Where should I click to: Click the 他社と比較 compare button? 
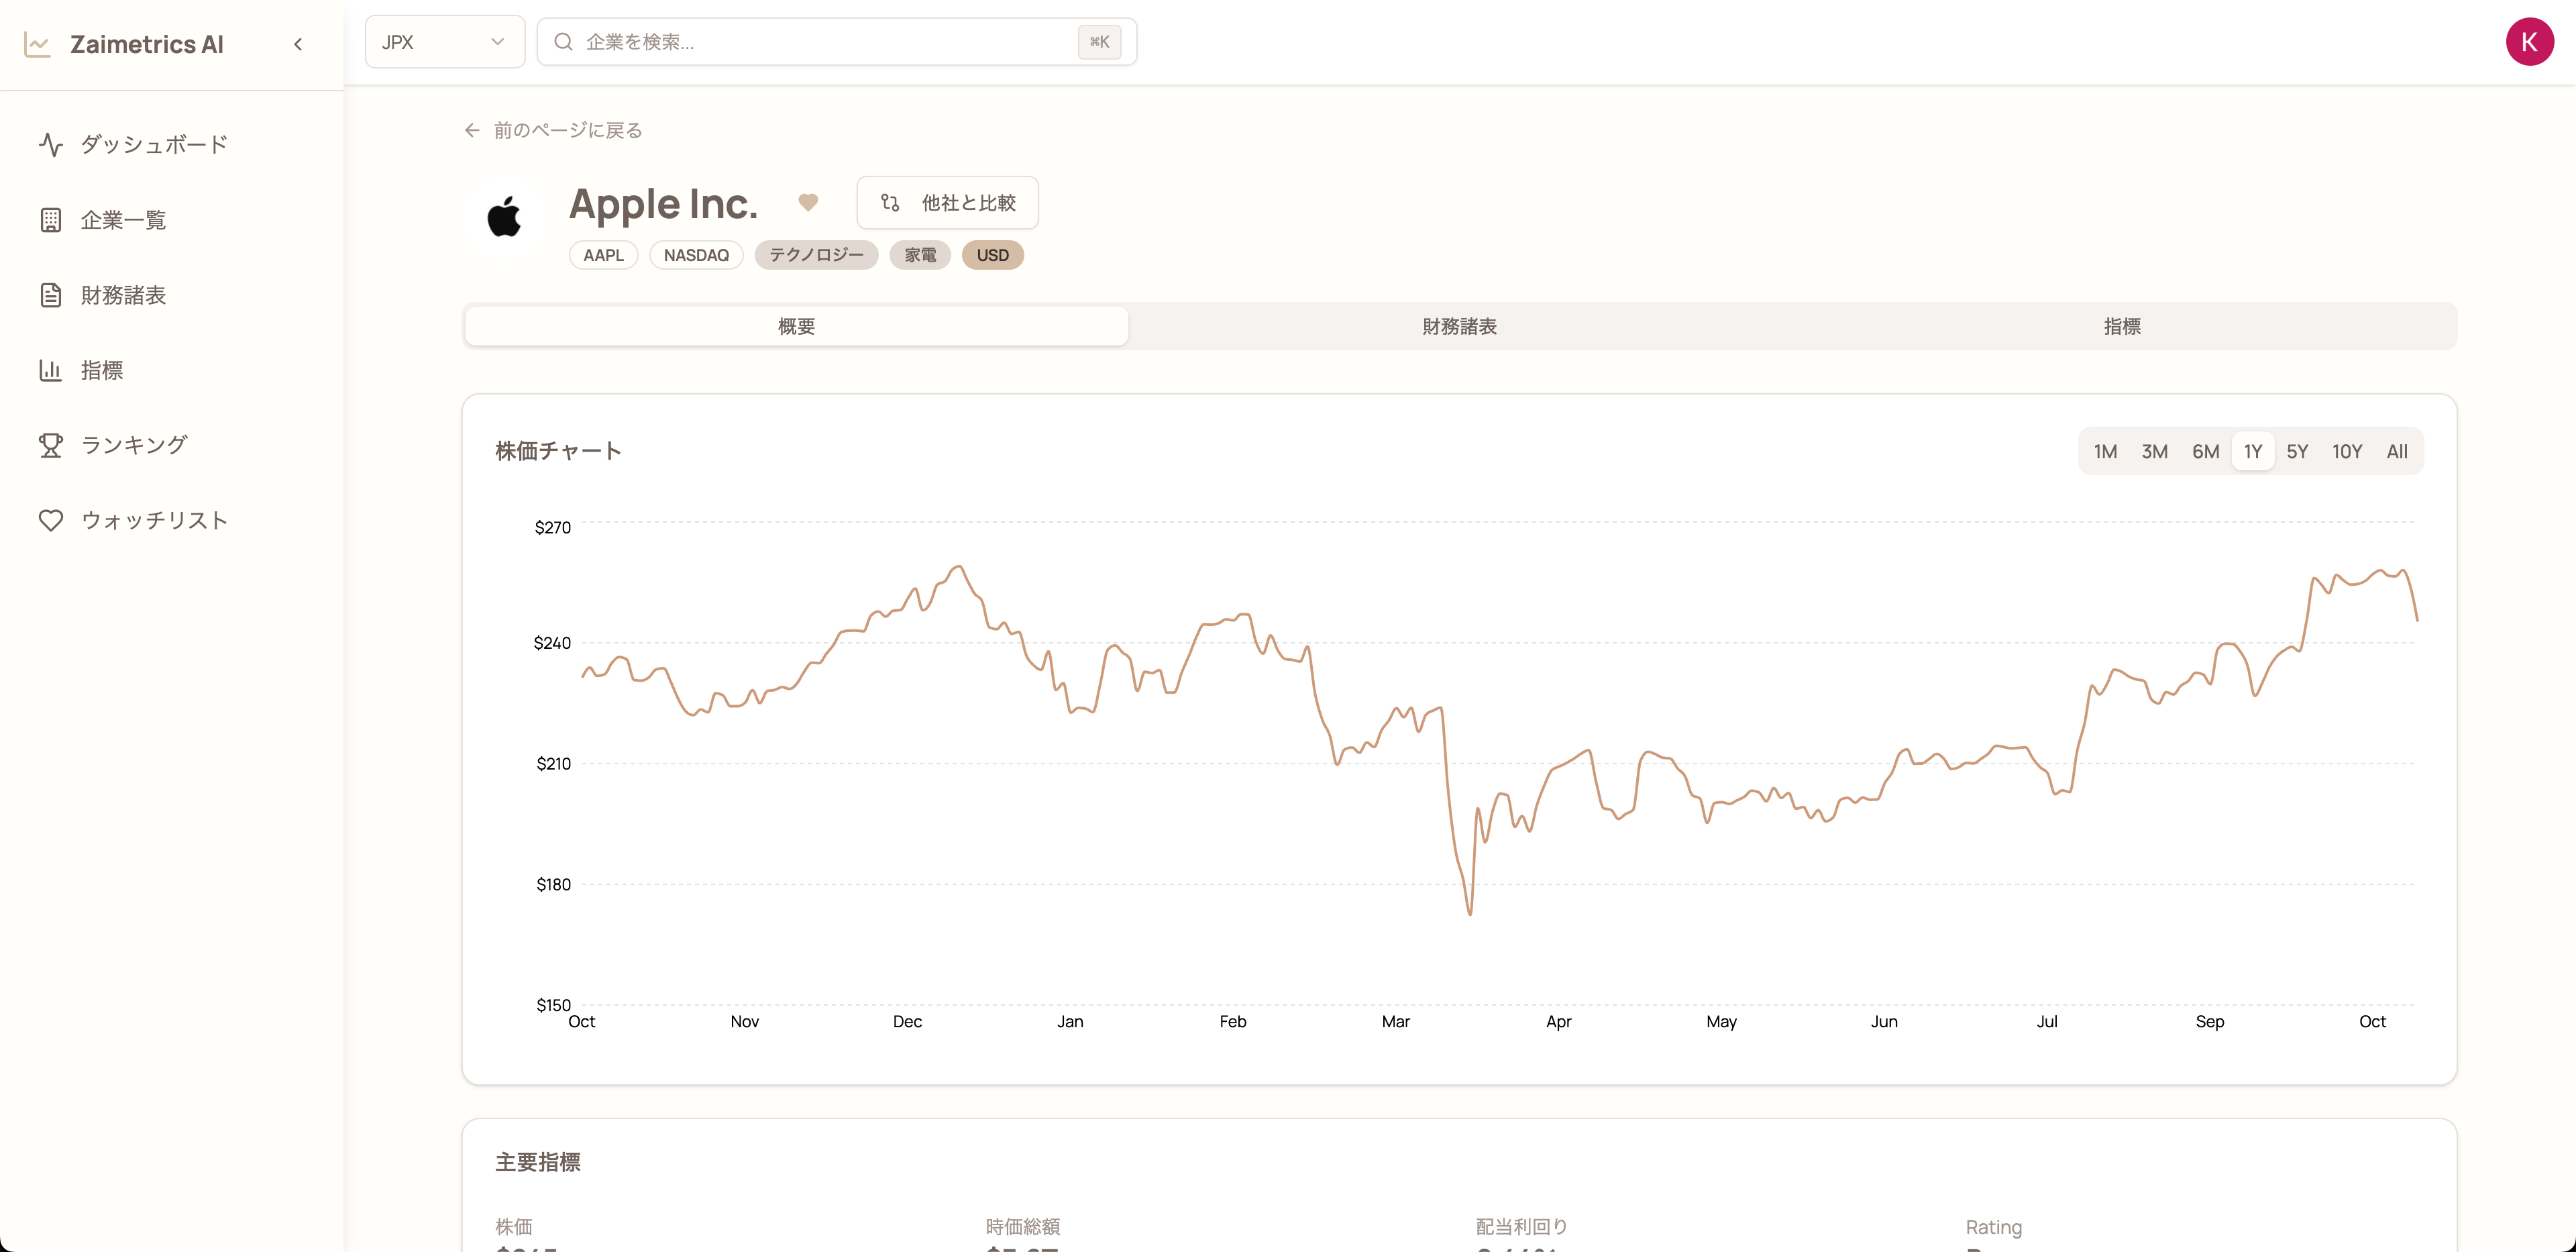(947, 203)
